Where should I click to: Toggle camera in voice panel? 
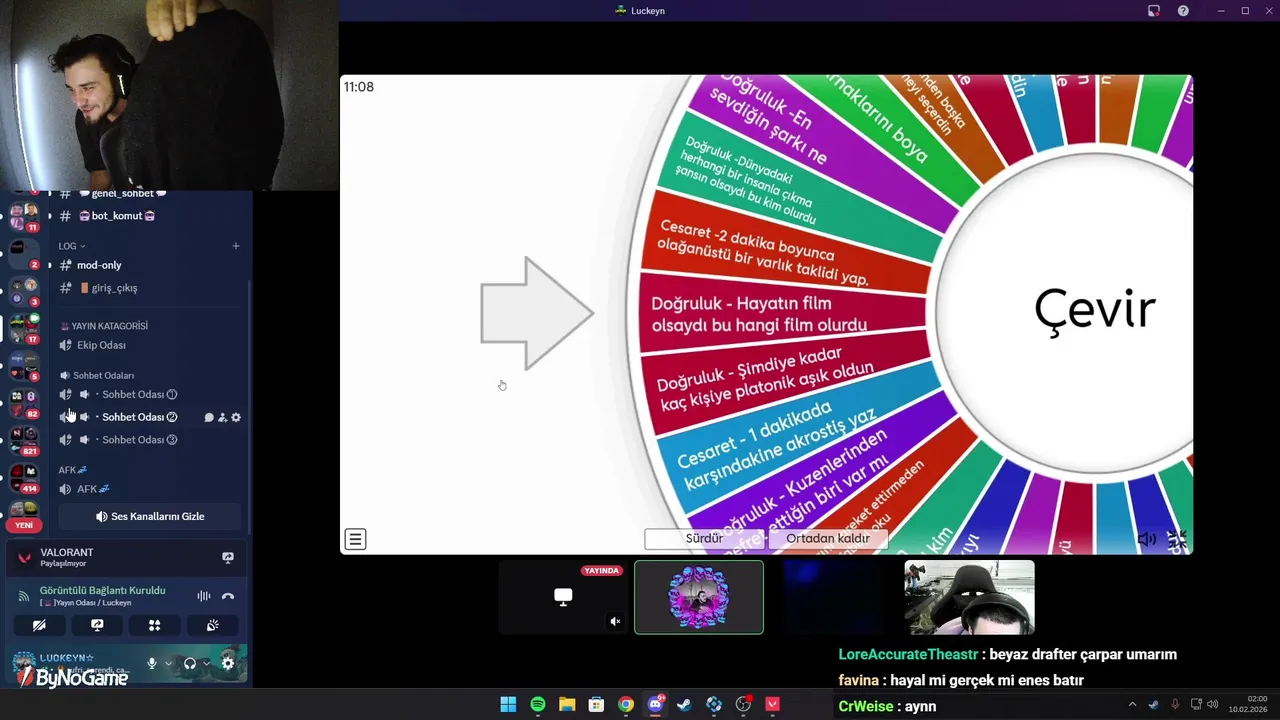tap(39, 625)
